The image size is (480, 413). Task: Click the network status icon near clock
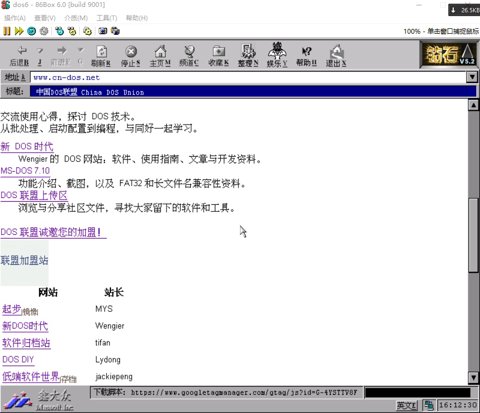tap(428, 405)
